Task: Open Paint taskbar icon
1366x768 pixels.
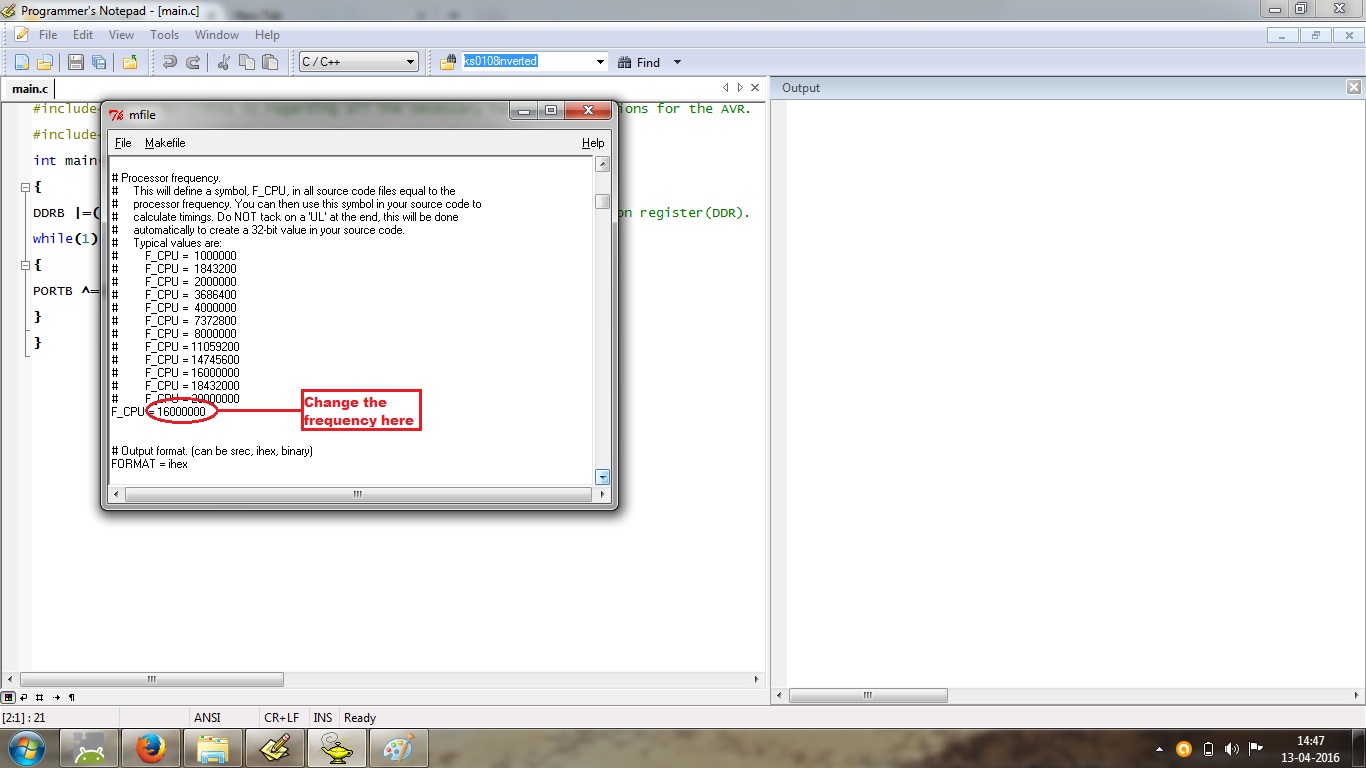Action: 399,748
